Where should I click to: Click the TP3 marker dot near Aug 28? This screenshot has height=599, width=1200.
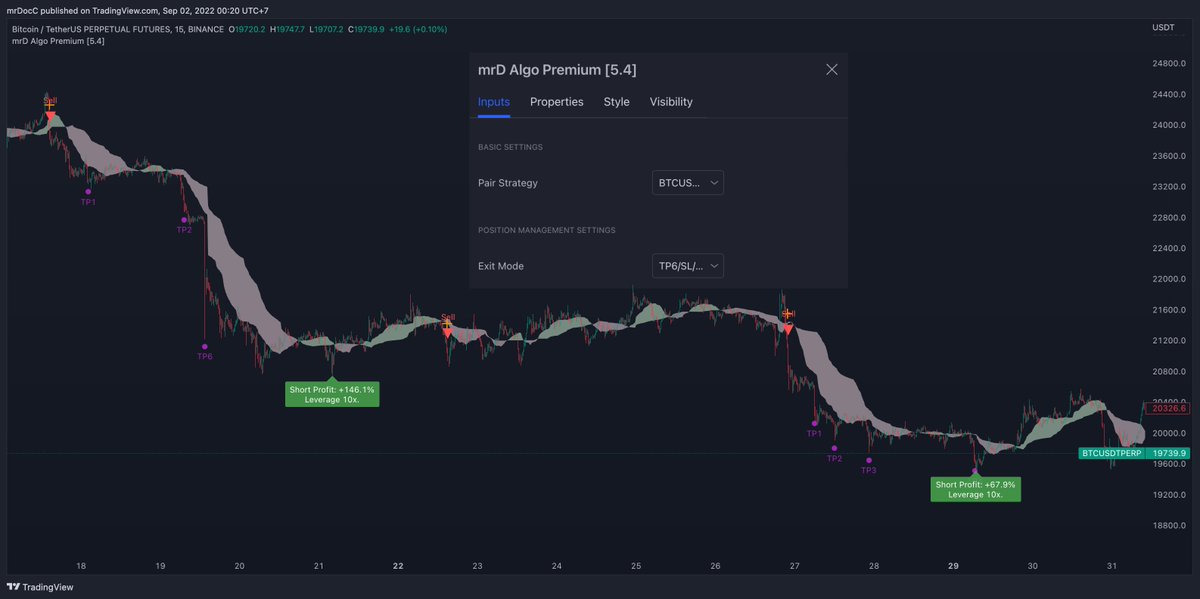[x=868, y=458]
